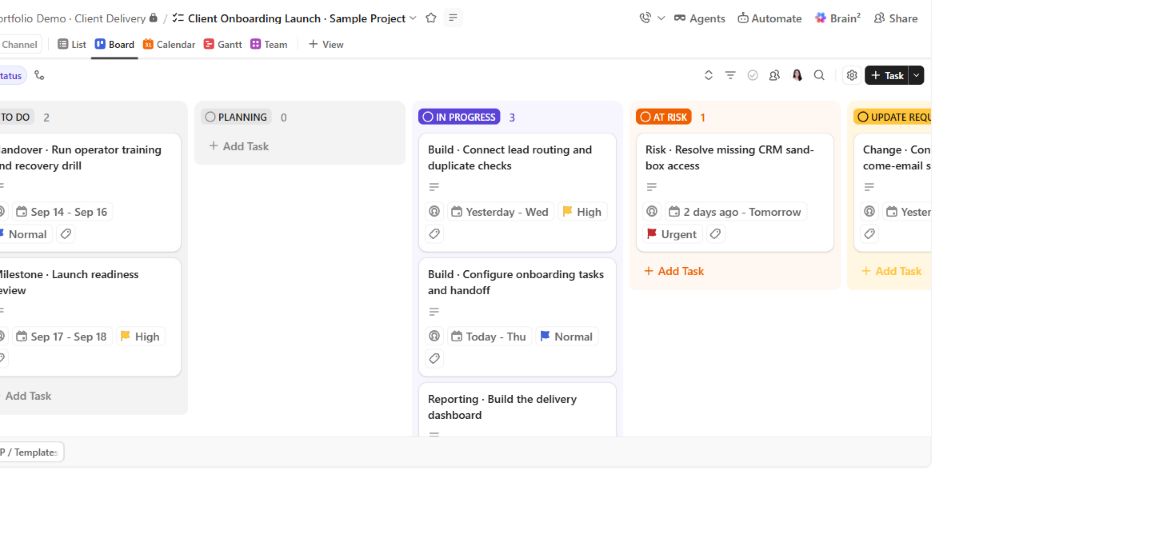Click the subtasks icon next to Status
The width and height of the screenshot is (1163, 534).
tap(39, 75)
